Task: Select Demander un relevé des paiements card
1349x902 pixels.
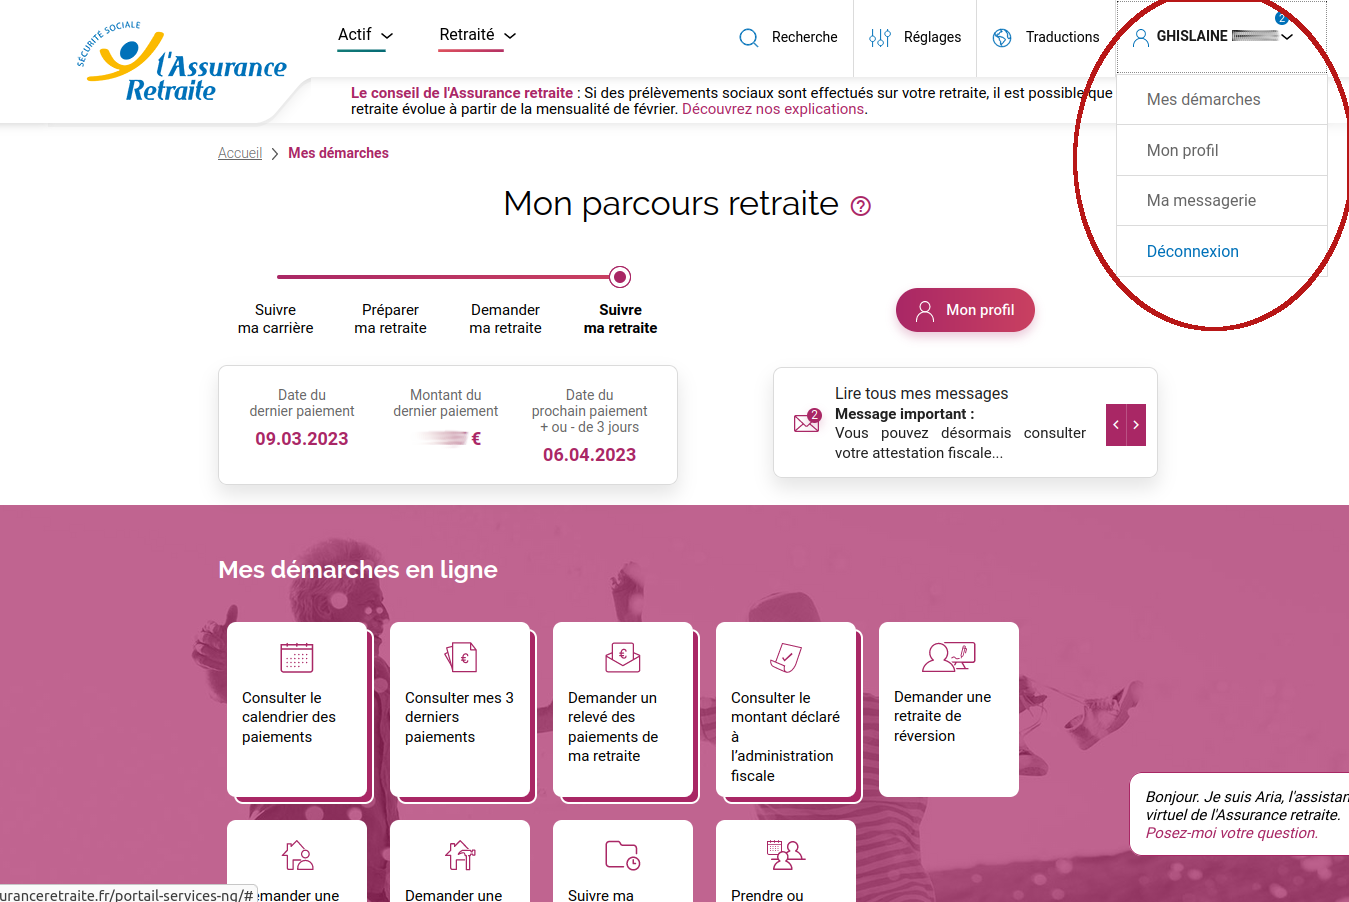Action: [623, 709]
